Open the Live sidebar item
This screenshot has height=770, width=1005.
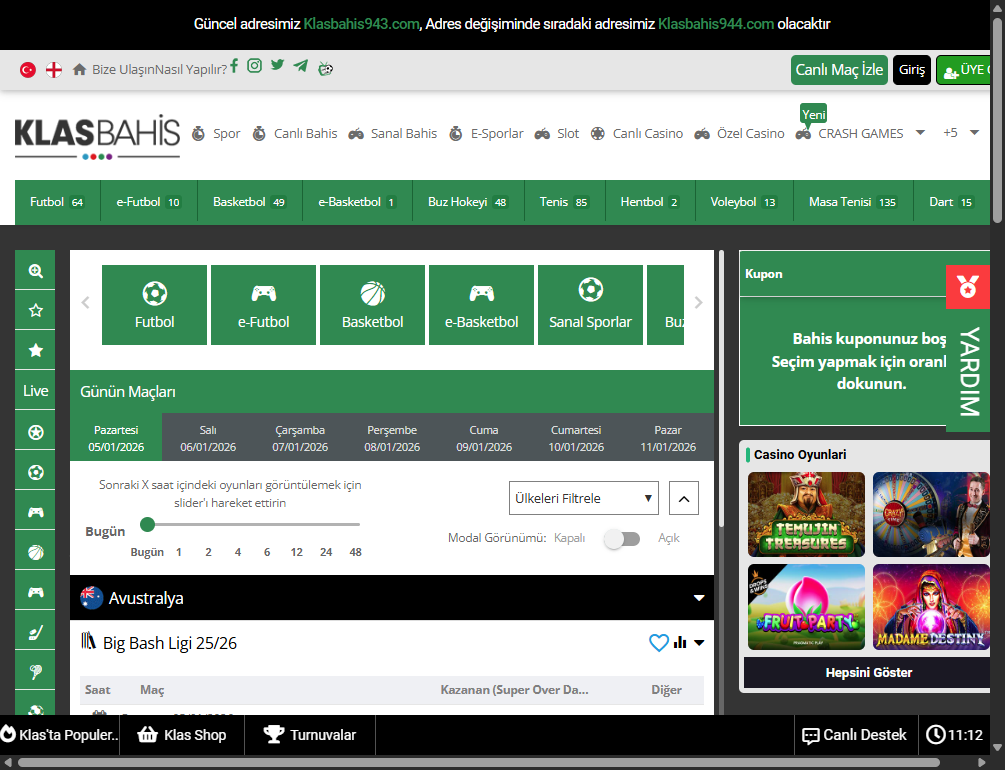pyautogui.click(x=35, y=390)
